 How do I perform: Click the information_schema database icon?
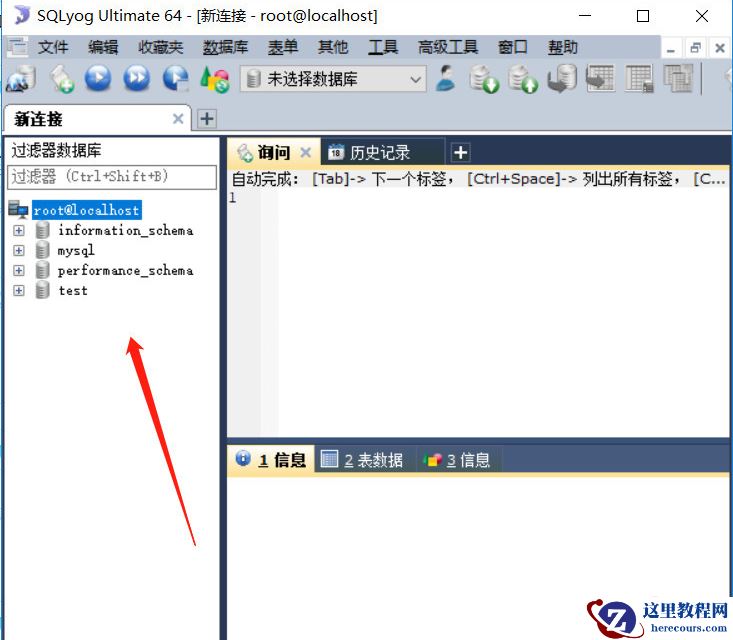coord(43,230)
